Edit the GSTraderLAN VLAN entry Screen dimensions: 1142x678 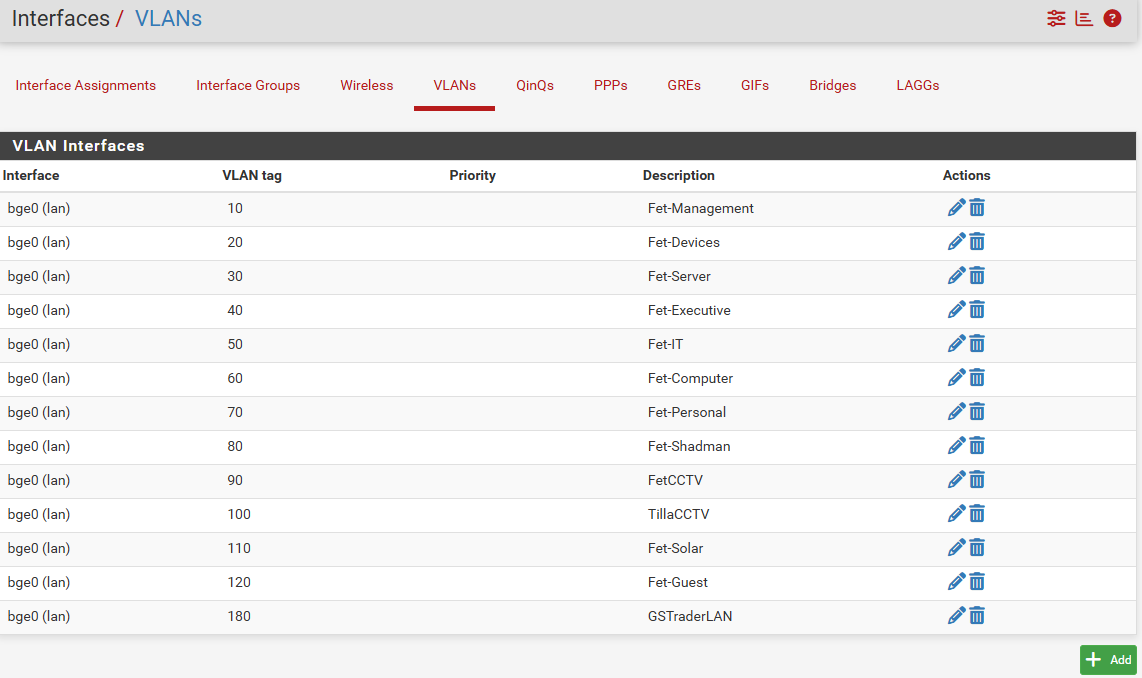[956, 616]
